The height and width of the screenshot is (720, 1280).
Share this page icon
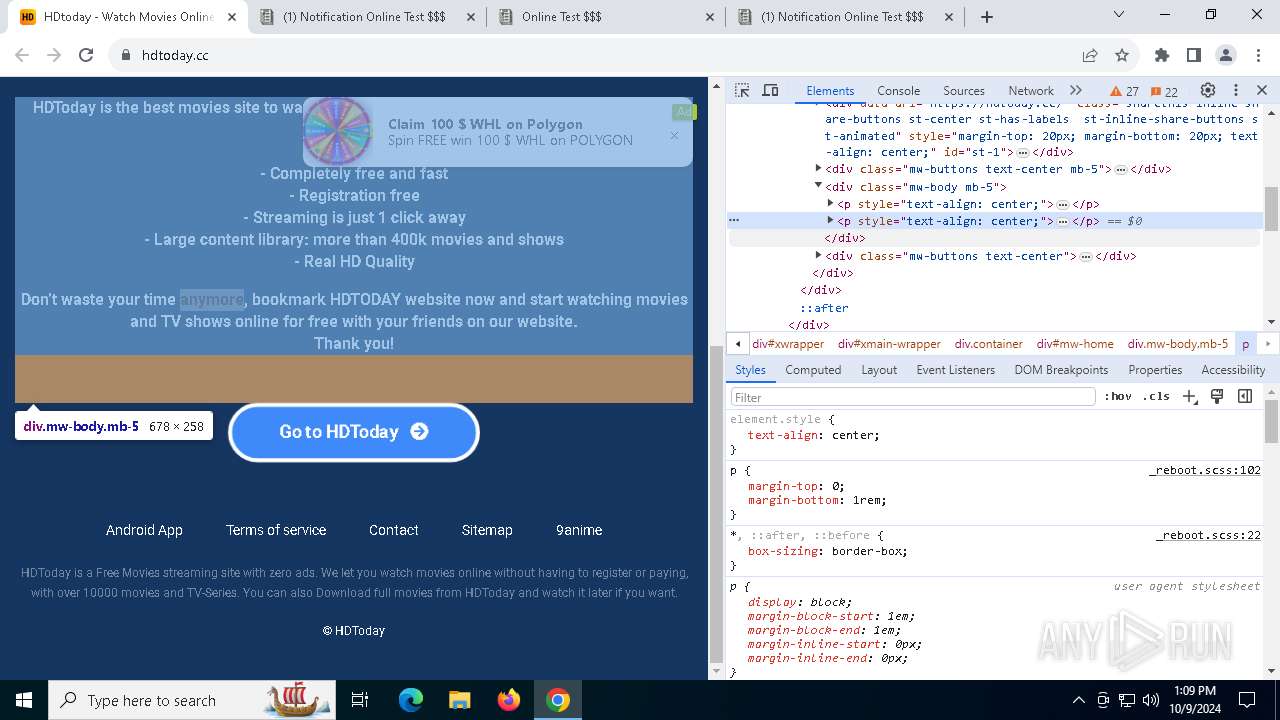click(x=1090, y=55)
